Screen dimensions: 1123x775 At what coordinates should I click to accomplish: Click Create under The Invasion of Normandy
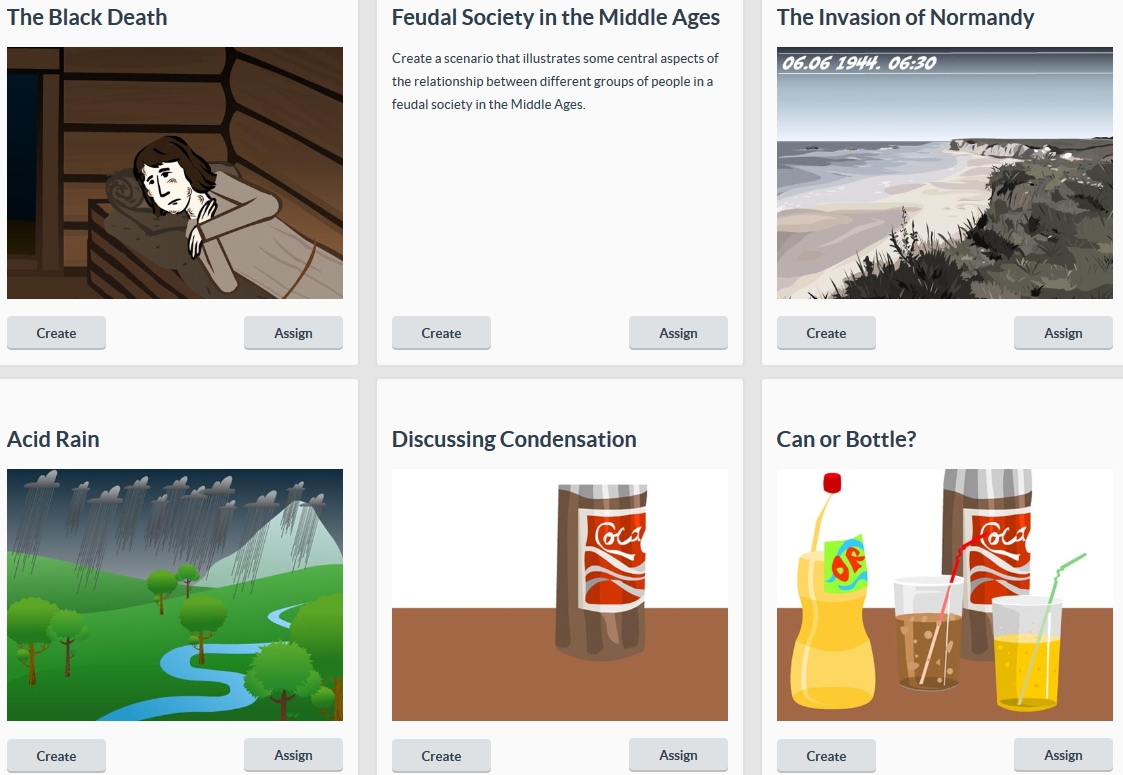click(826, 333)
